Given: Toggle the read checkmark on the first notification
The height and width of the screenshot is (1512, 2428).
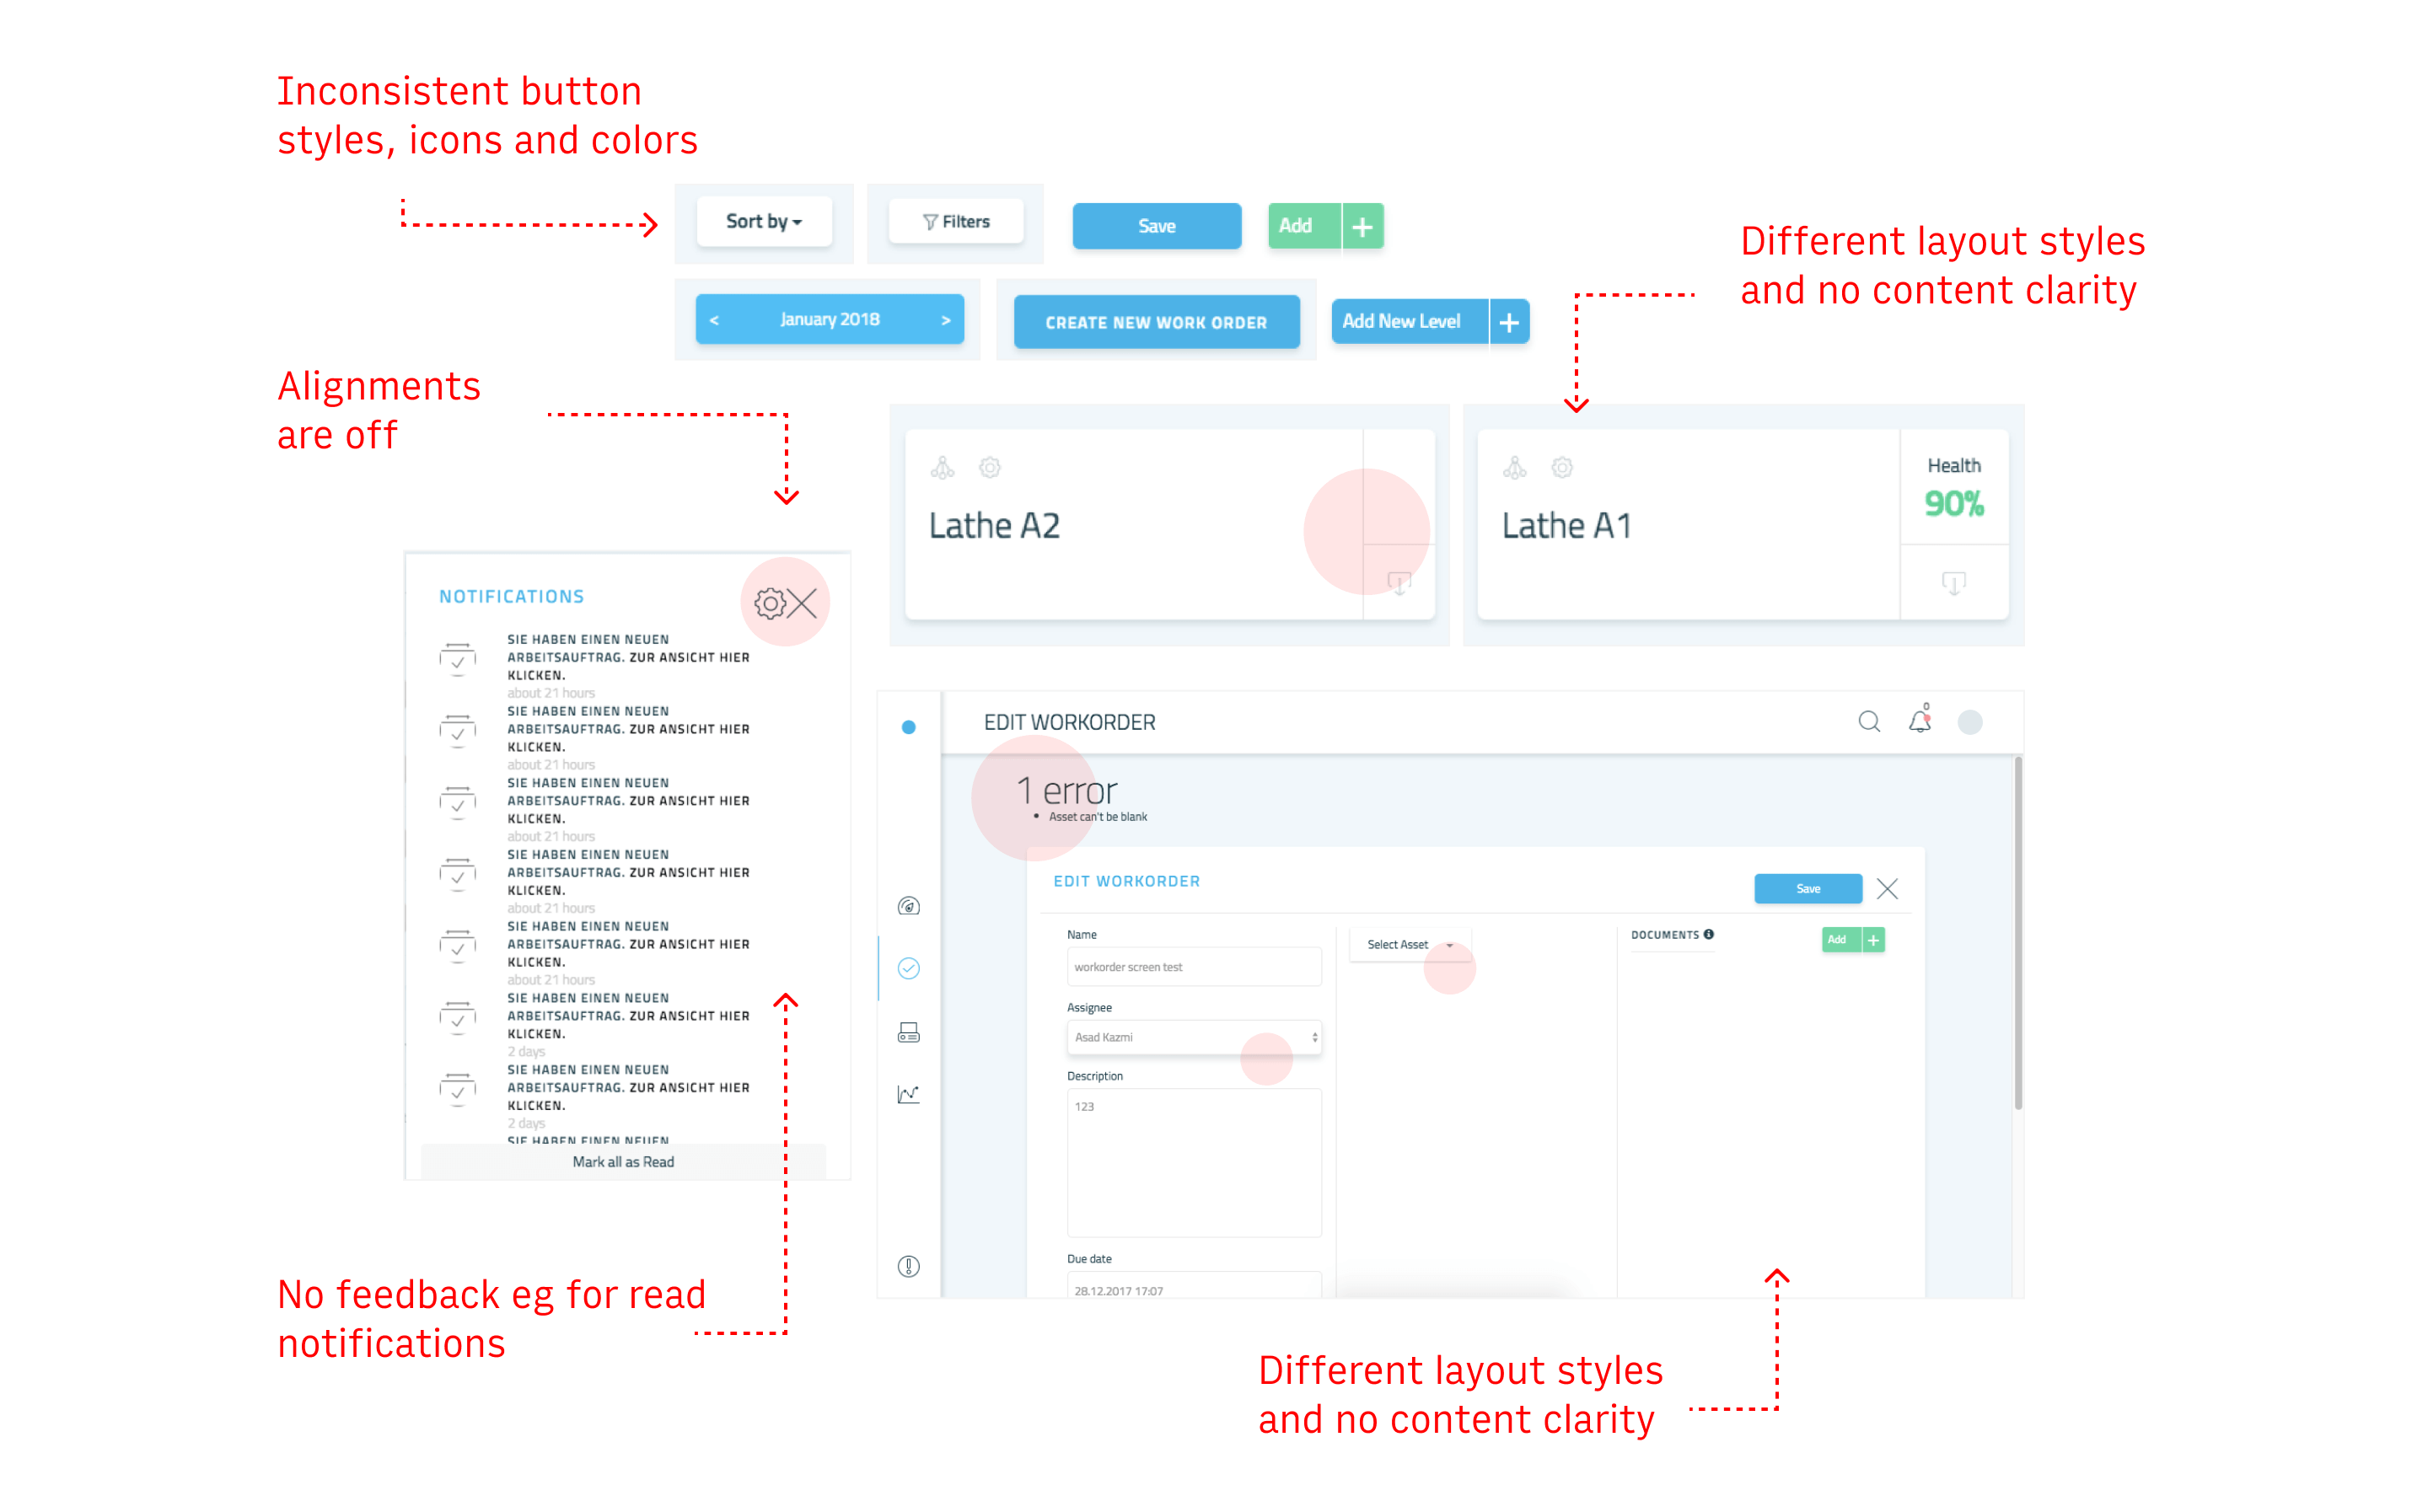Looking at the screenshot, I should (x=457, y=660).
